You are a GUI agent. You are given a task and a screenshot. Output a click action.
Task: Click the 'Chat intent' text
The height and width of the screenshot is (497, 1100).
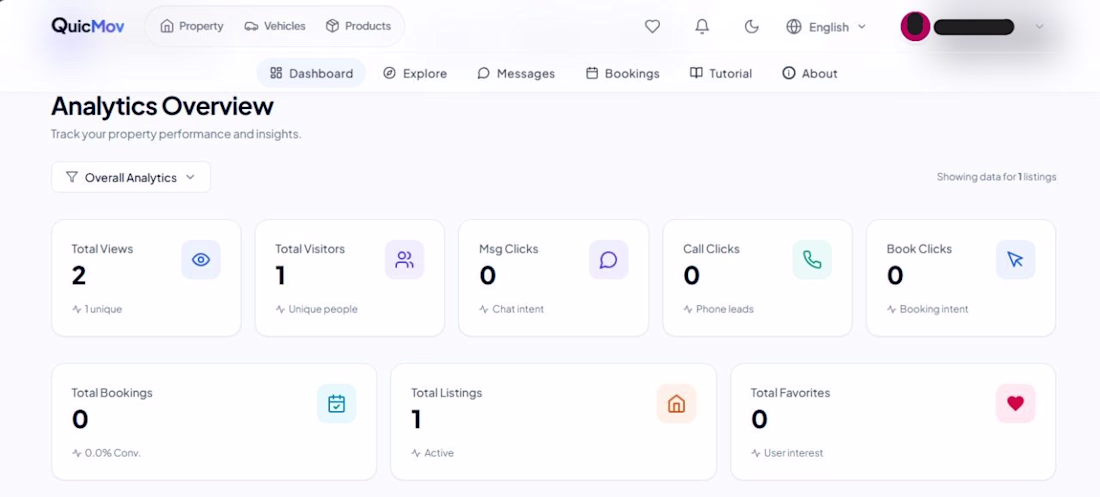(518, 309)
